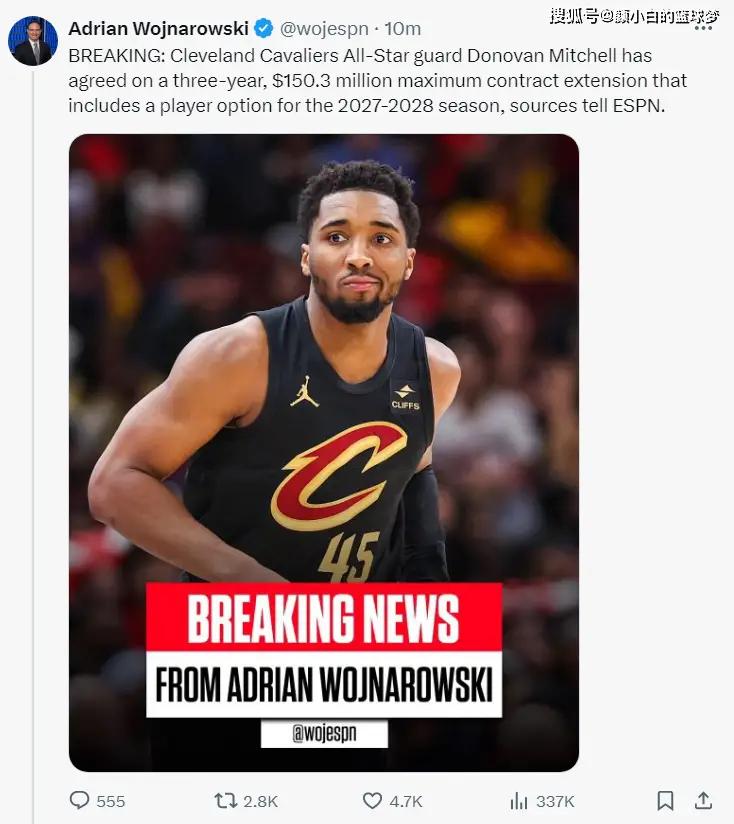The width and height of the screenshot is (734, 824).
Task: Click the blue verified badge
Action: click(264, 28)
